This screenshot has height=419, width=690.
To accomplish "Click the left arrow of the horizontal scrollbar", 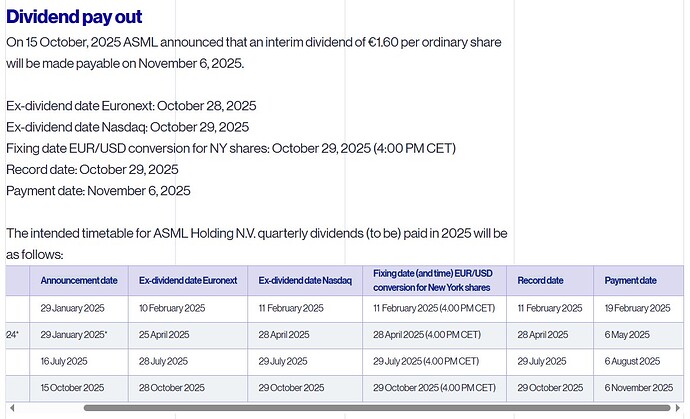I will [10, 408].
